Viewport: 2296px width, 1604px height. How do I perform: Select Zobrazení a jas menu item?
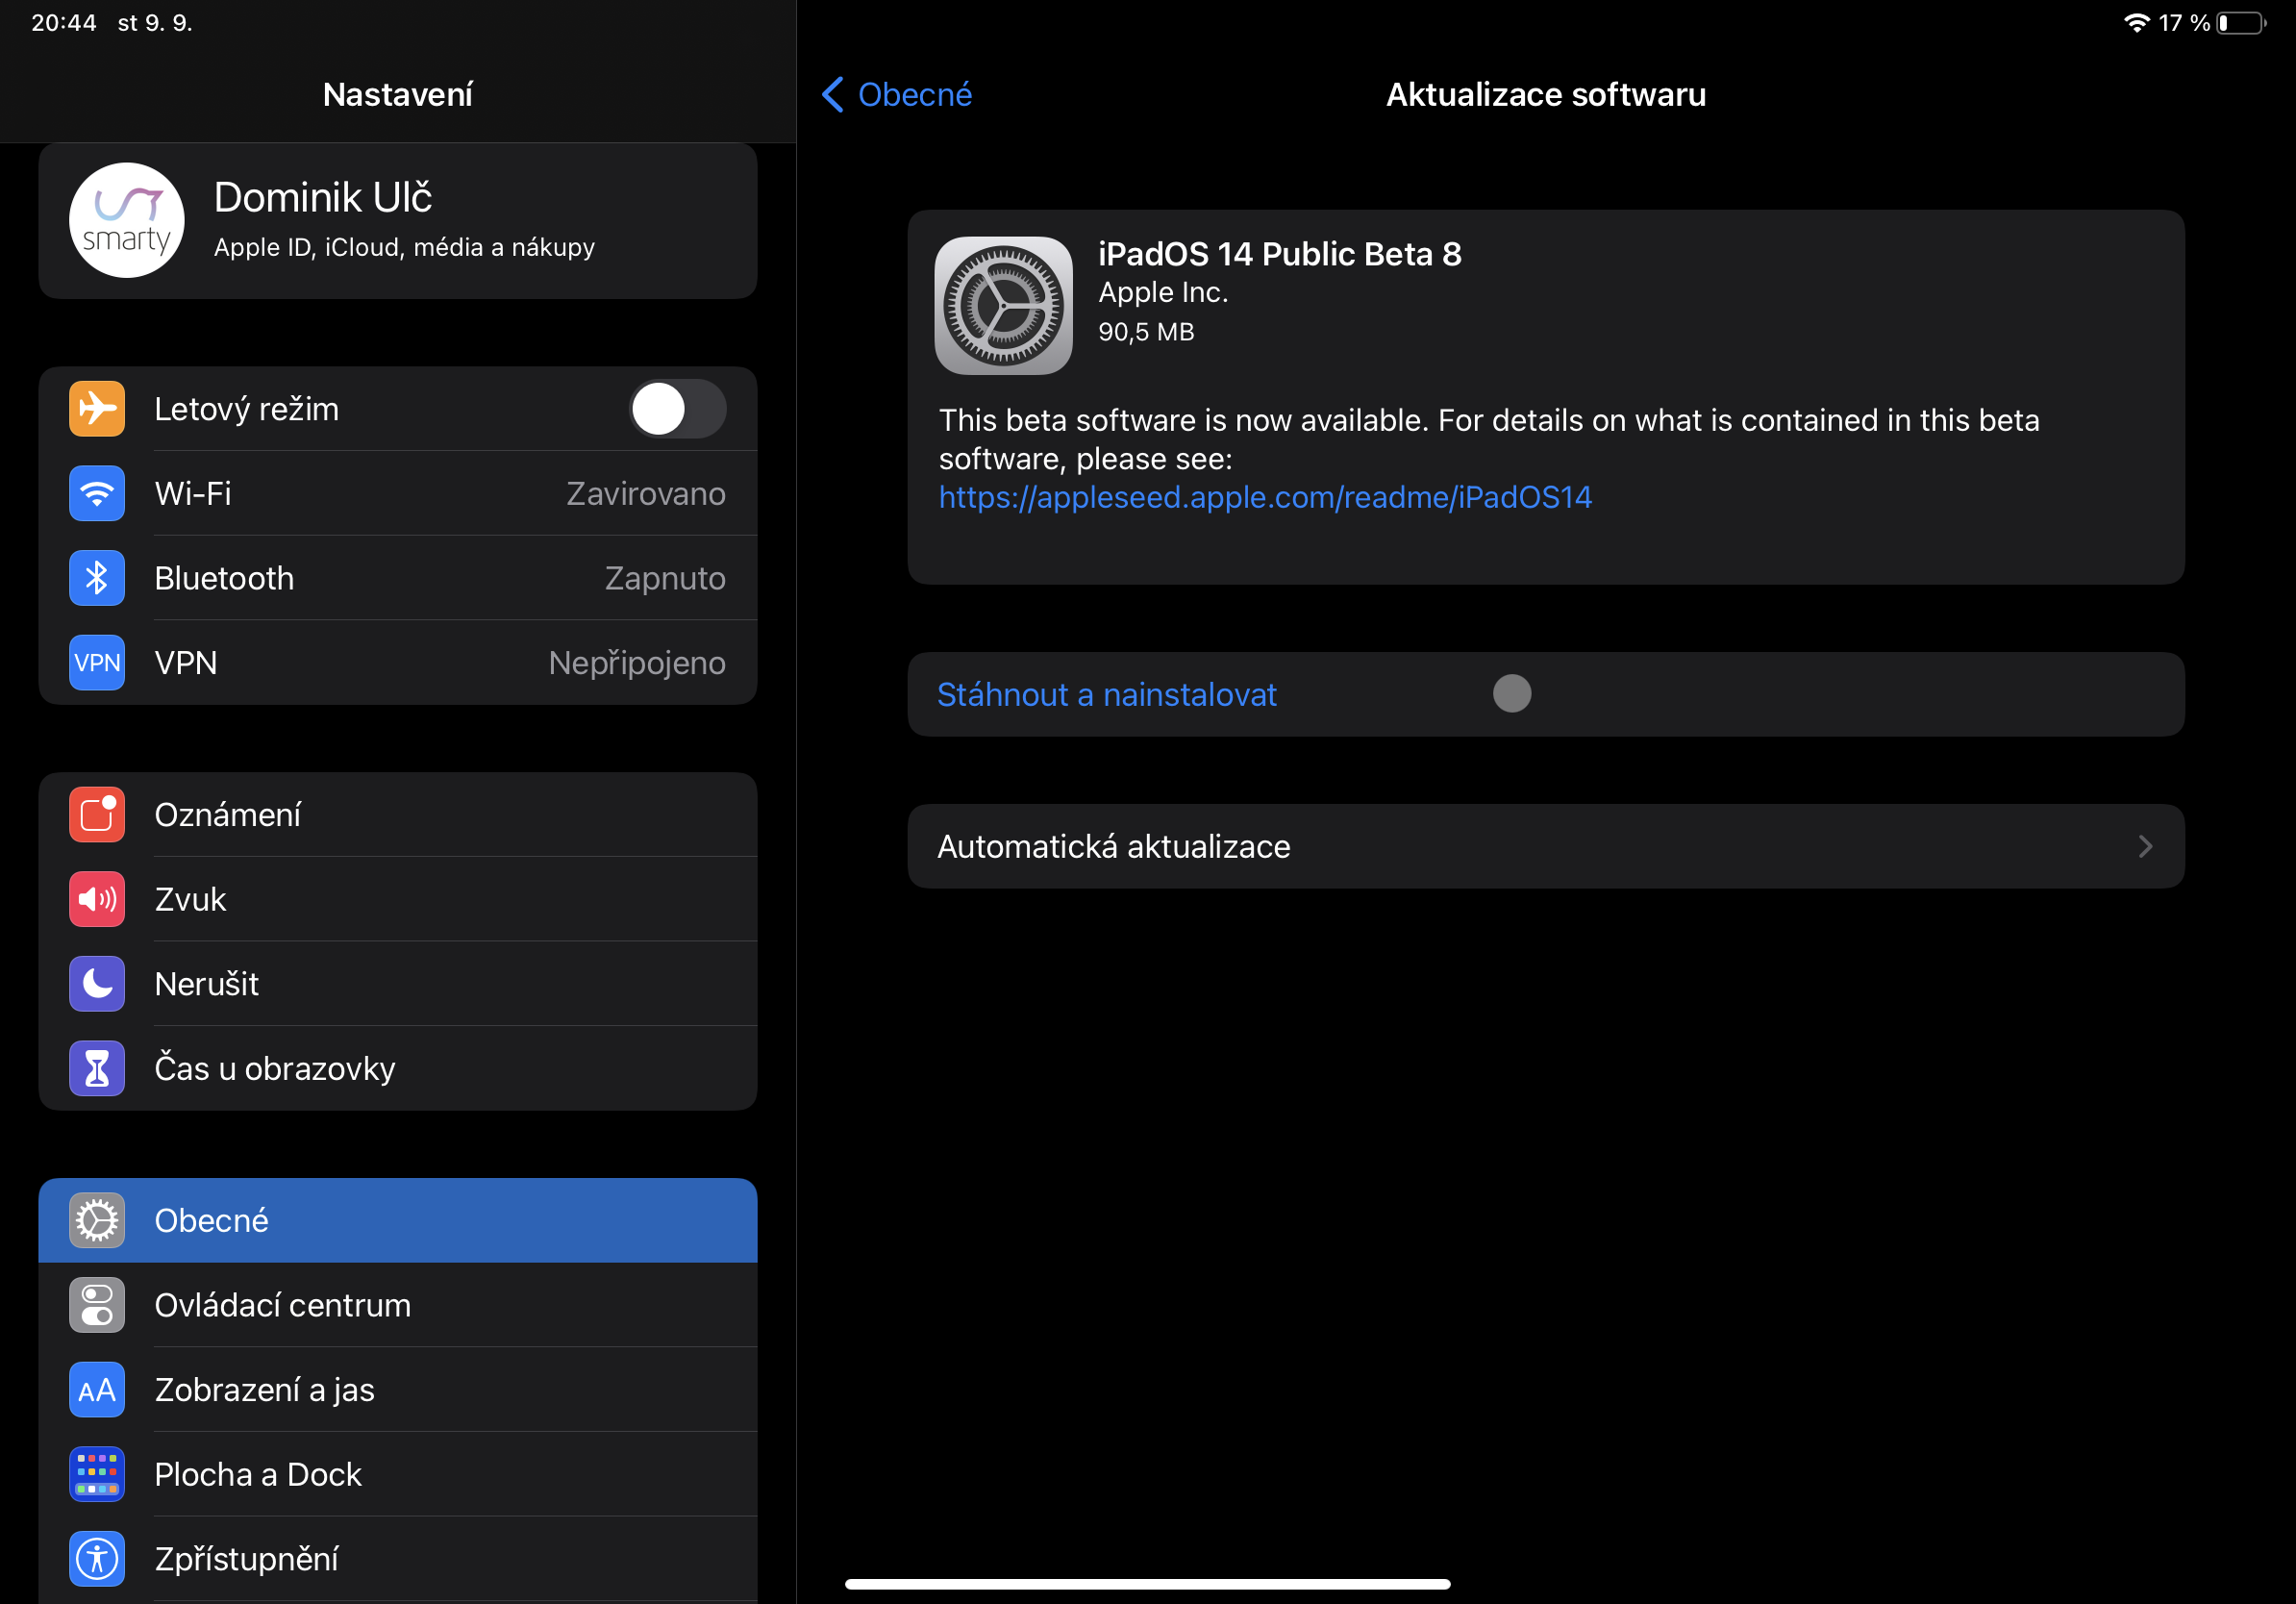(265, 1390)
